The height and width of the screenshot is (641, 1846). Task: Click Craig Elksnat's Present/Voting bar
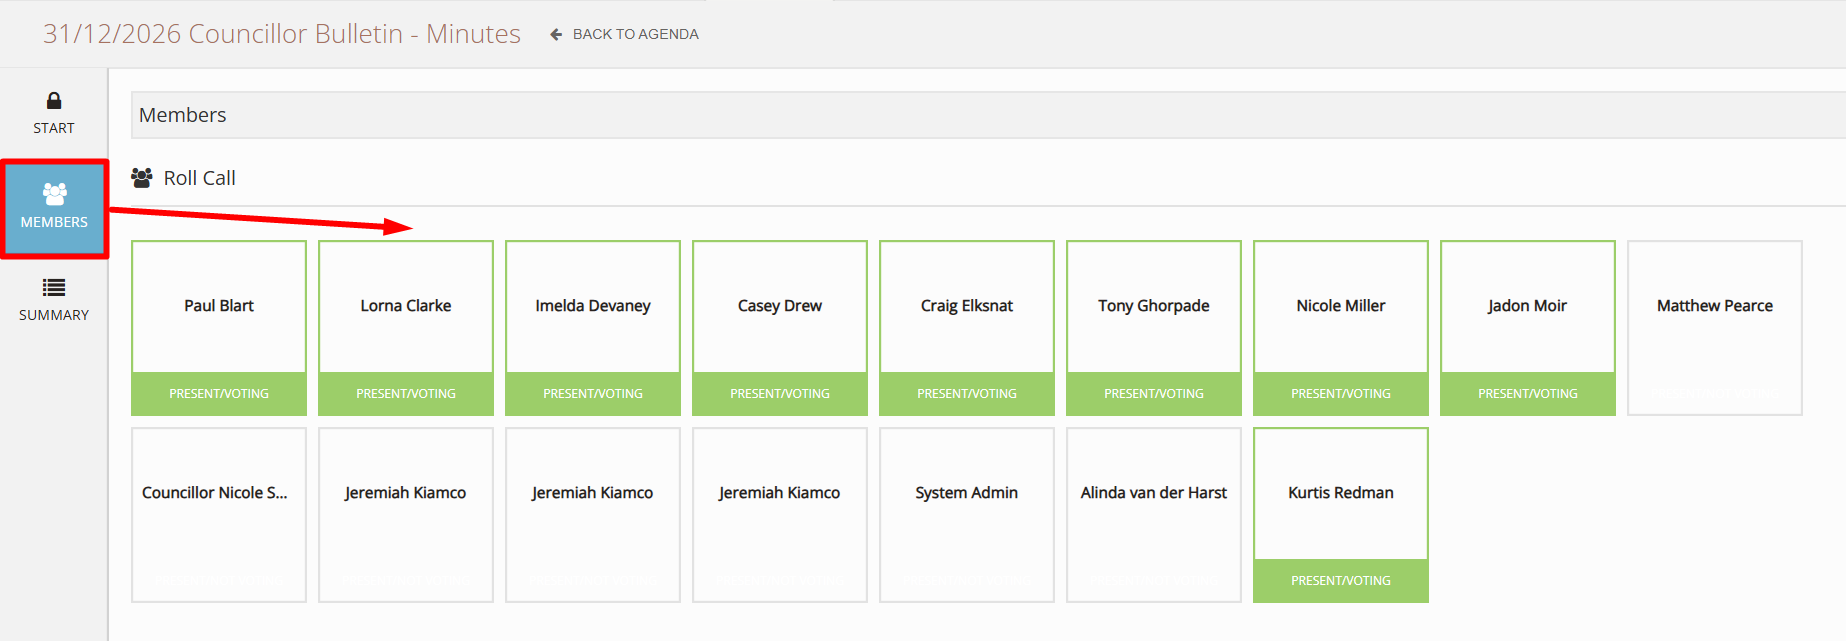point(967,394)
